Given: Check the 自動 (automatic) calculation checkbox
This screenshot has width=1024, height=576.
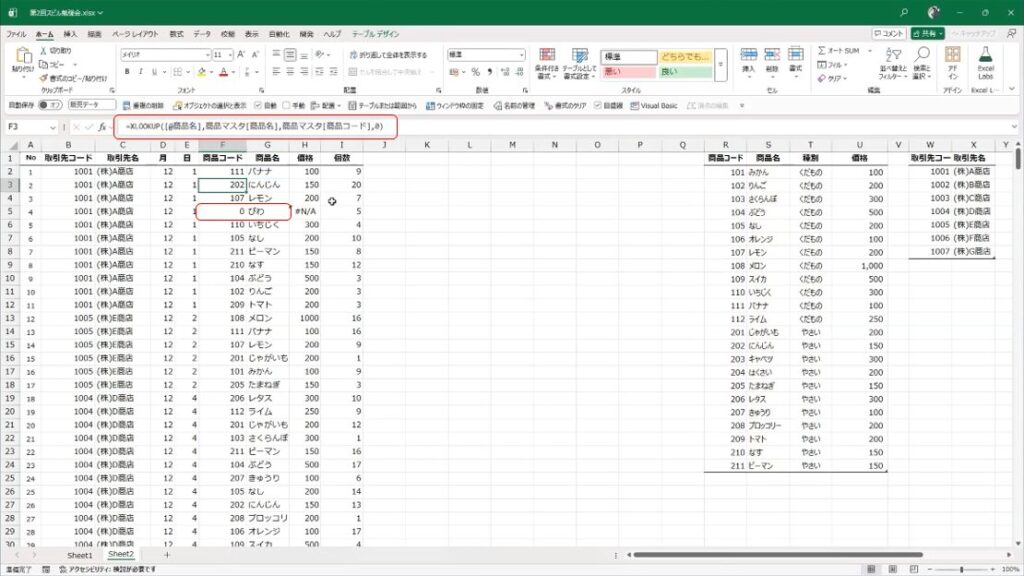Looking at the screenshot, I should [x=259, y=105].
